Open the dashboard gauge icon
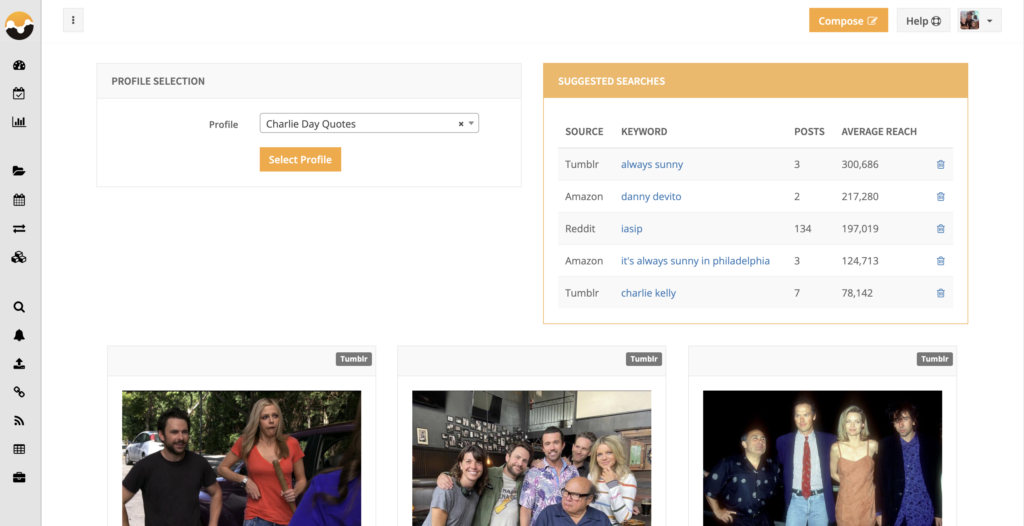The width and height of the screenshot is (1024, 526). 19,65
